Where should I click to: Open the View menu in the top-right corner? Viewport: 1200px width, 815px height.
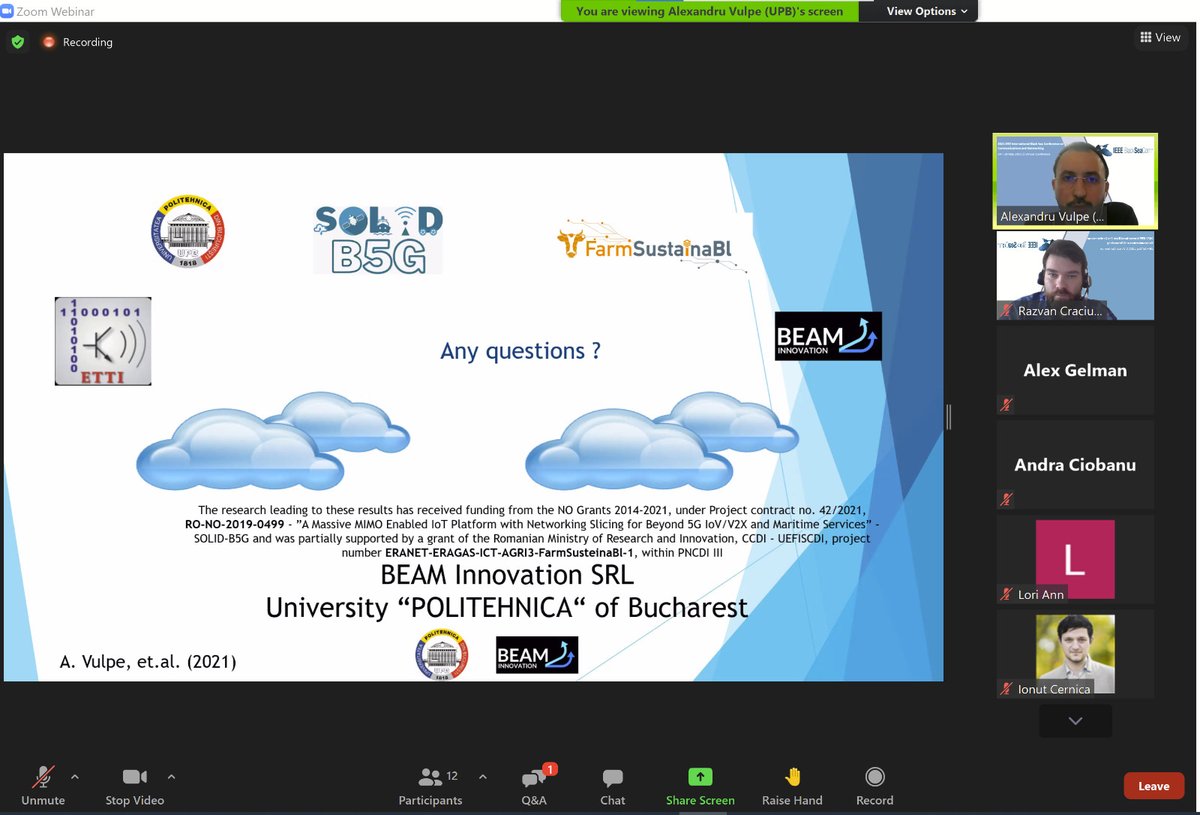point(1160,37)
